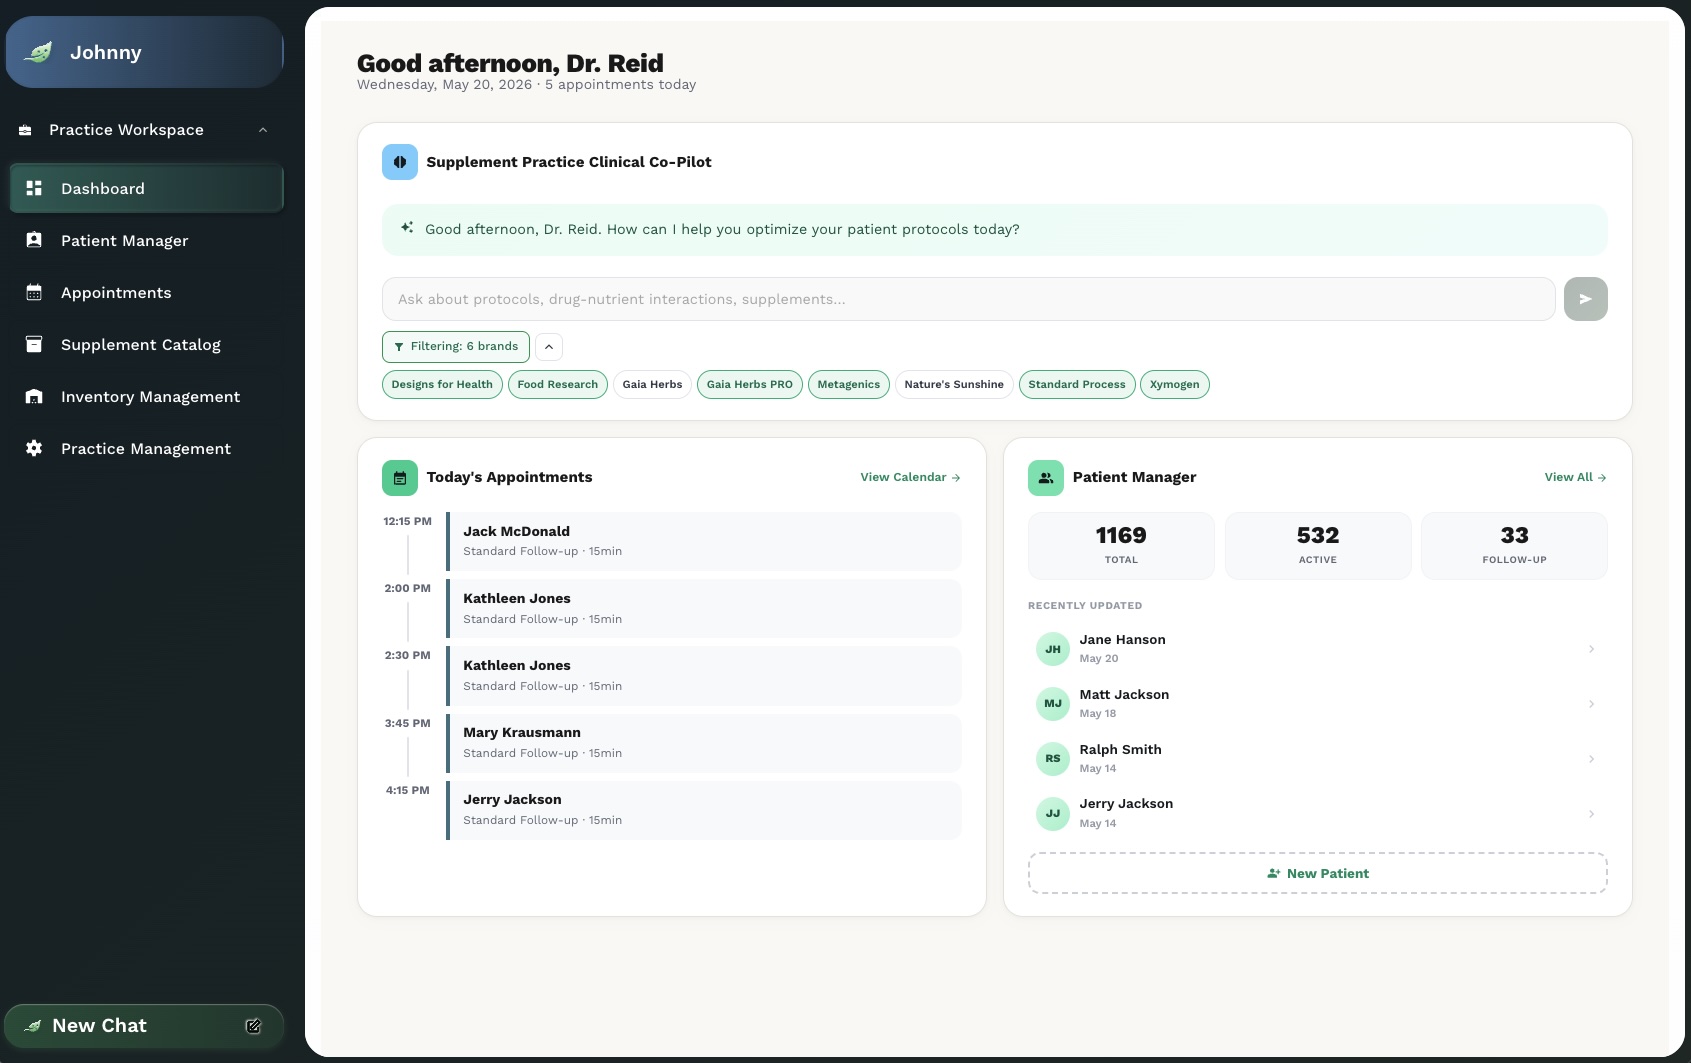The image size is (1691, 1063).
Task: Click the View Calendar link
Action: tap(910, 478)
